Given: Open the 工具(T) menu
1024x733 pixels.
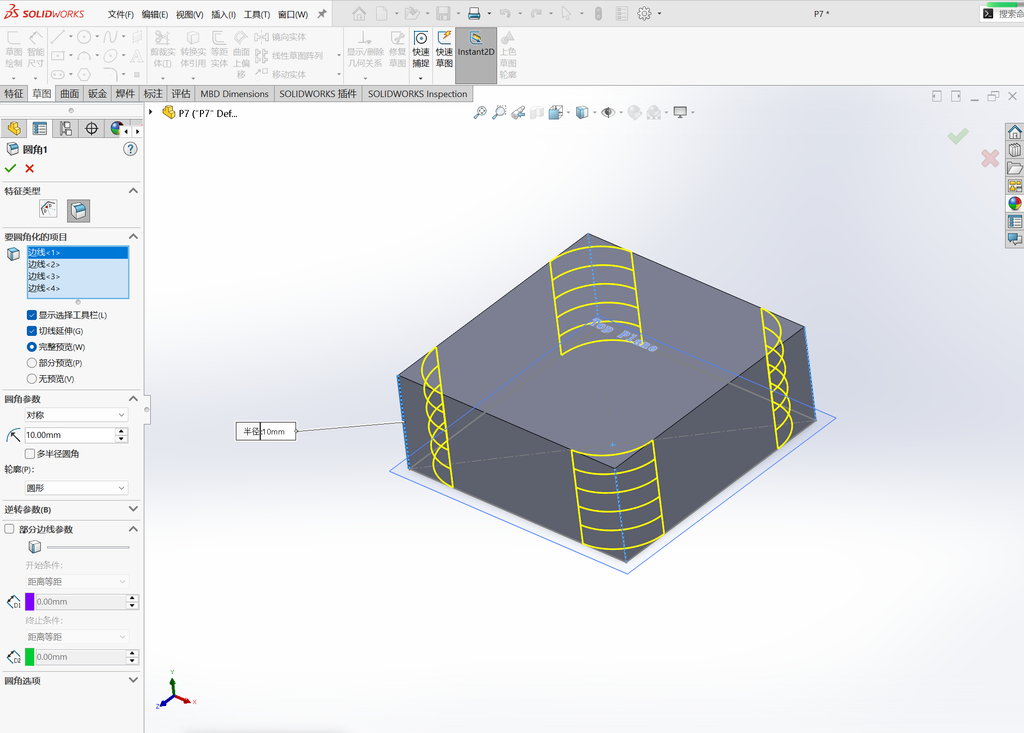Looking at the screenshot, I should click(x=257, y=14).
